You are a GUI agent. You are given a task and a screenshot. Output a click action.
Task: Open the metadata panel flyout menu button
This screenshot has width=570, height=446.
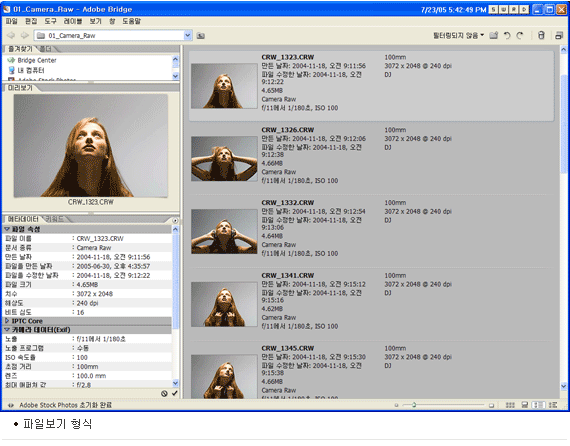(175, 220)
